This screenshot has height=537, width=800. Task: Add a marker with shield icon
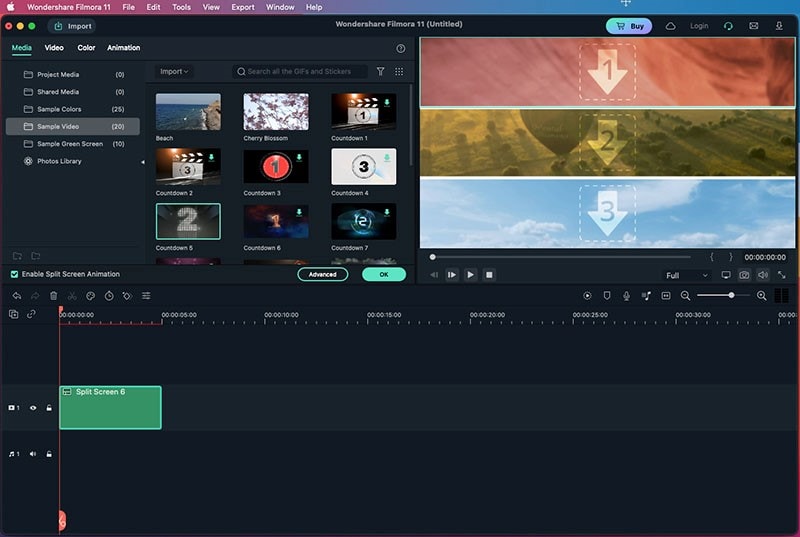pos(607,296)
